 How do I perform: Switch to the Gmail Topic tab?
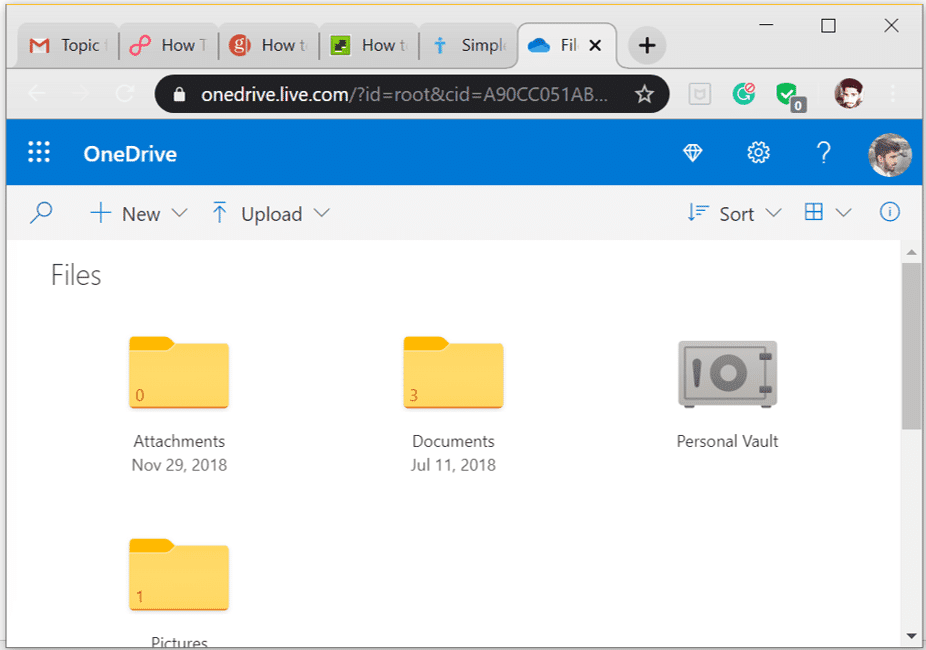[68, 45]
